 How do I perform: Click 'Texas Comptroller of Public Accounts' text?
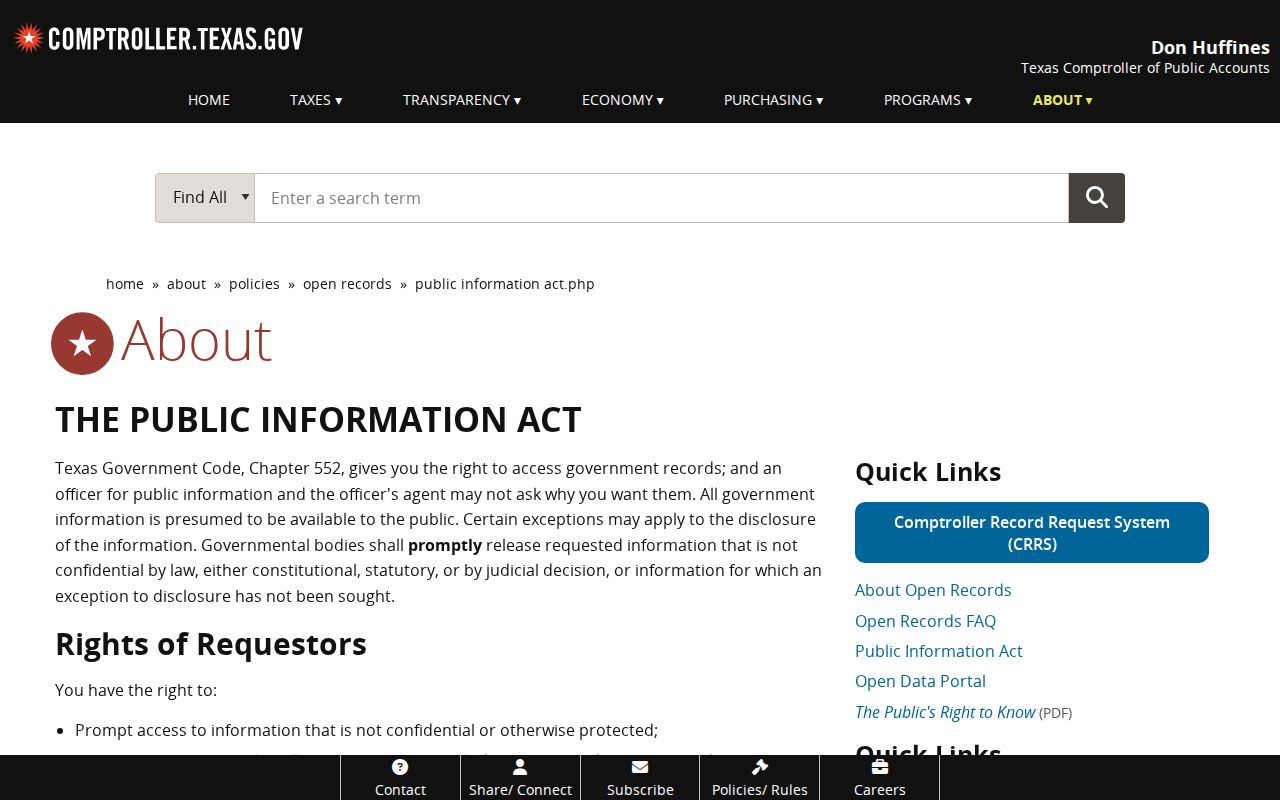coord(1145,68)
